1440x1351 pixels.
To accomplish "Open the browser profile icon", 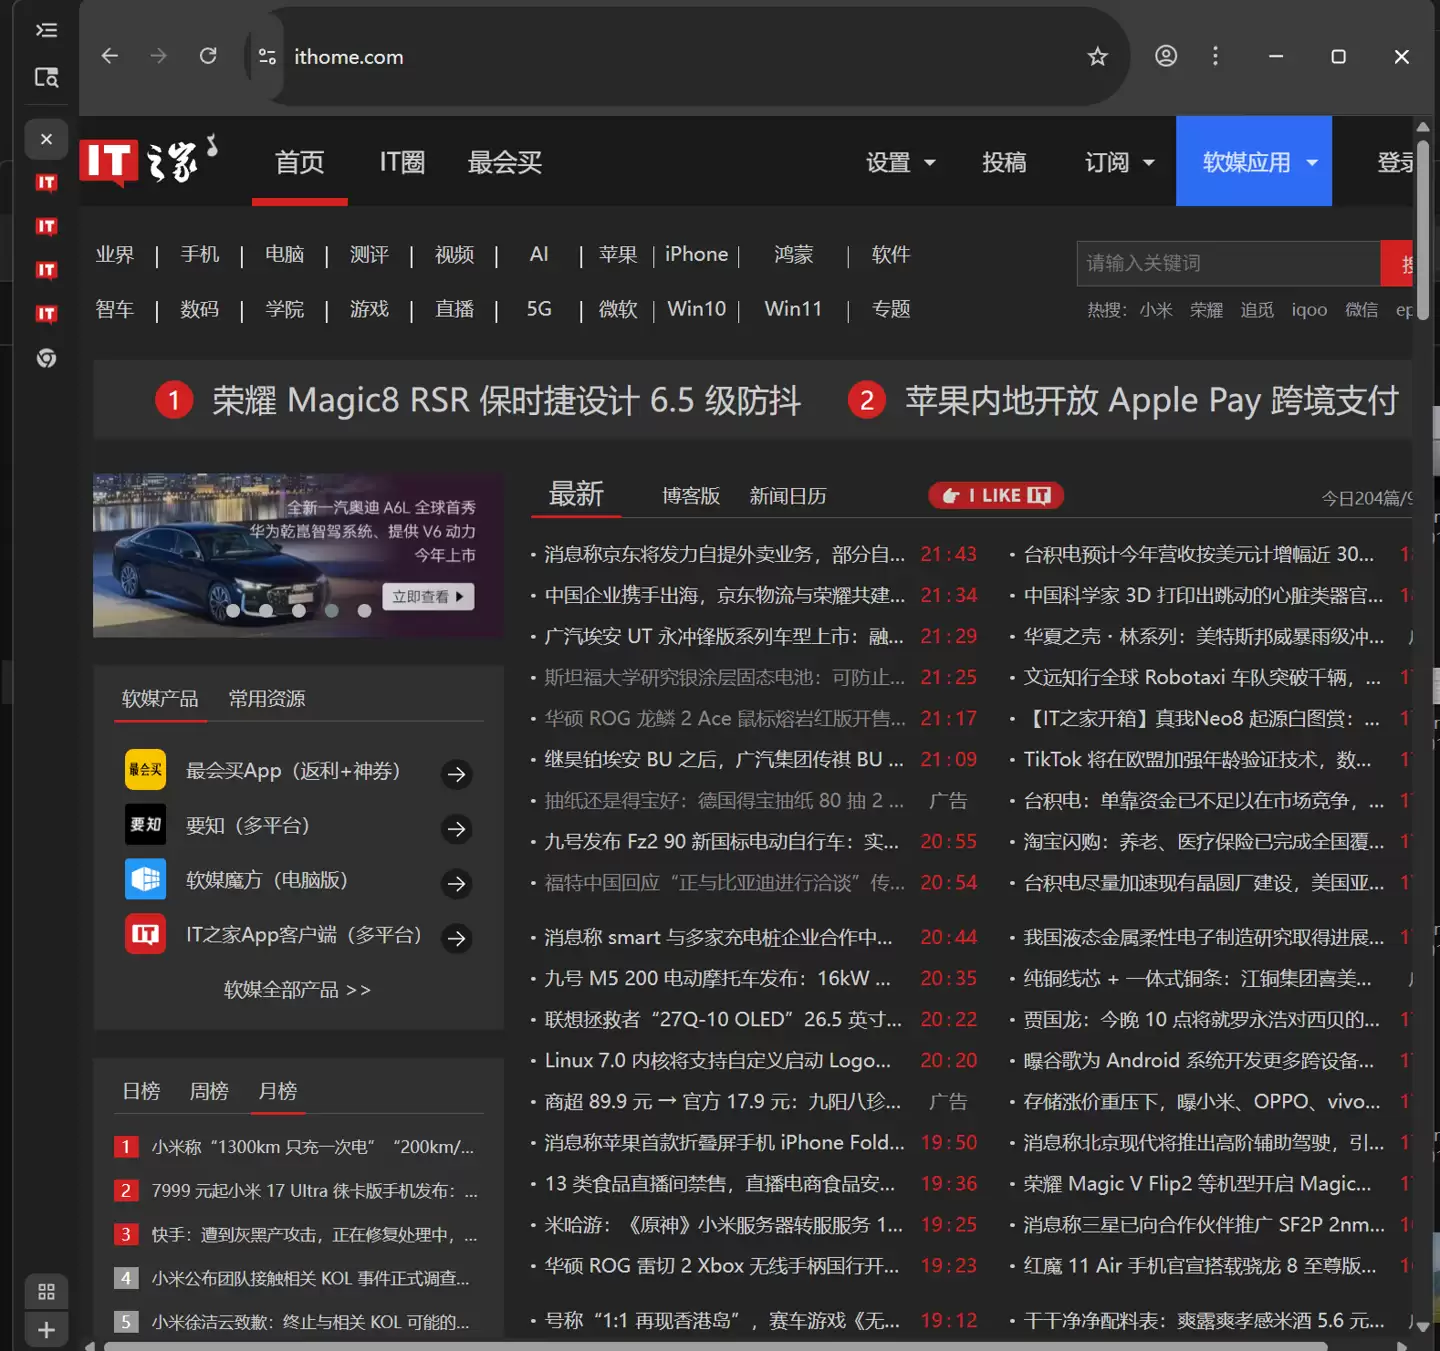I will click(1165, 56).
